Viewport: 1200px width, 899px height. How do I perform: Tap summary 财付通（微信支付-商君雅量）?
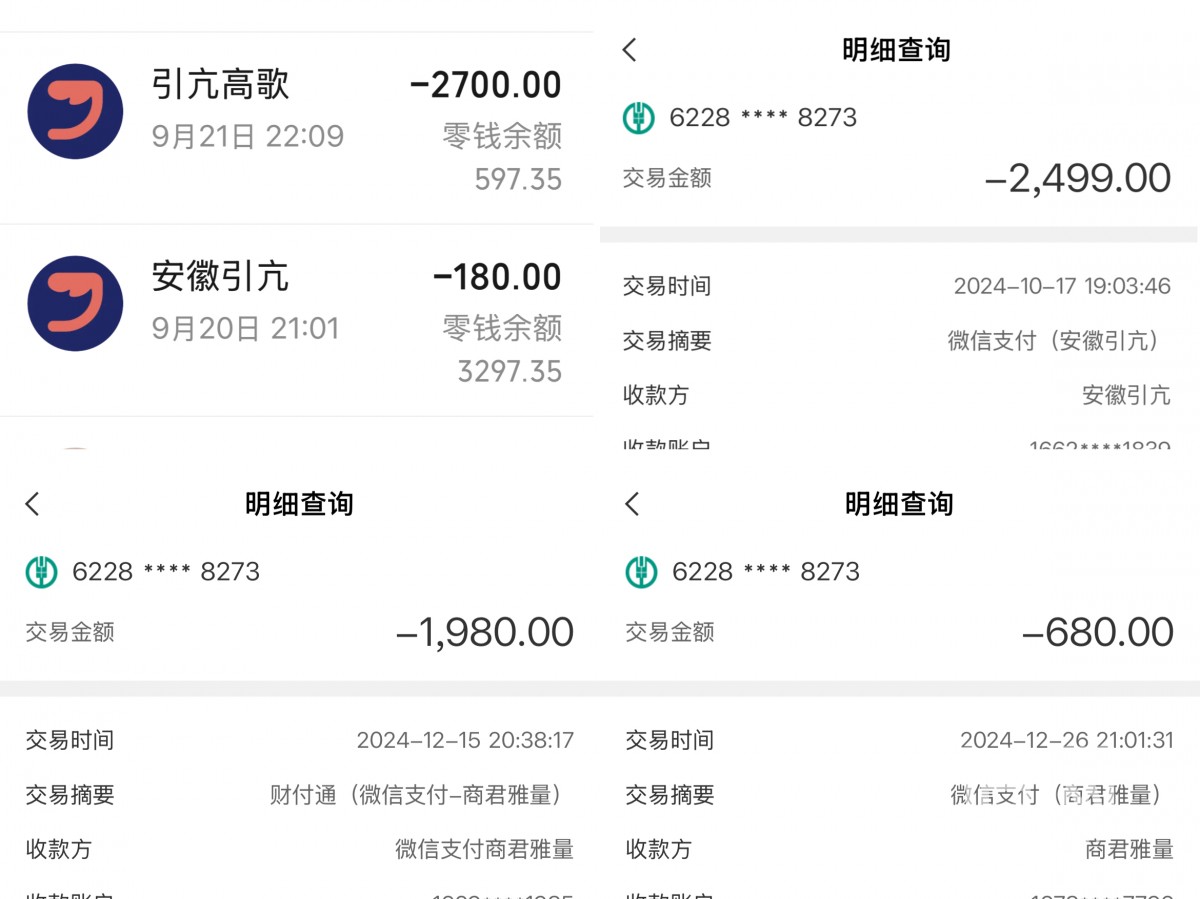point(421,796)
